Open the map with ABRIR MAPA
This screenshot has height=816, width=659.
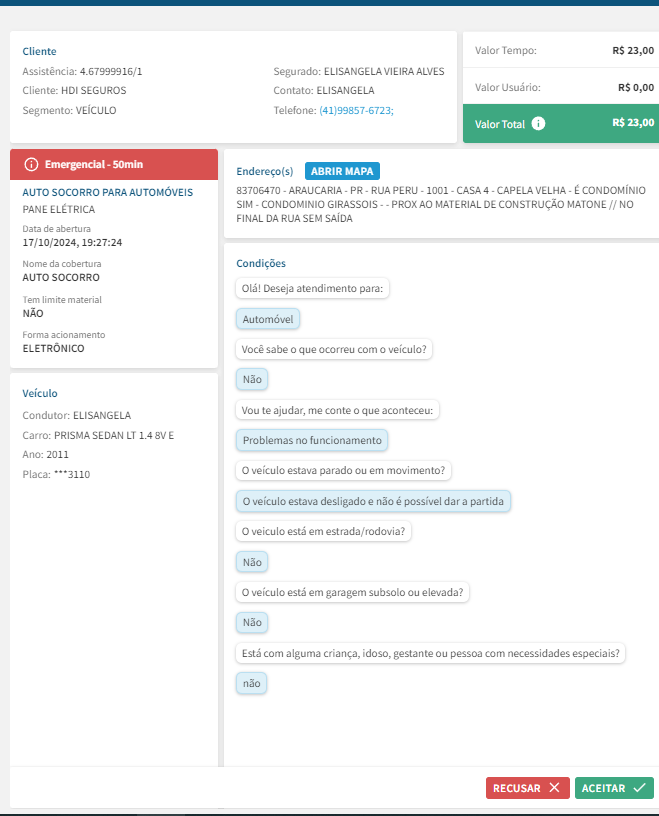[342, 171]
